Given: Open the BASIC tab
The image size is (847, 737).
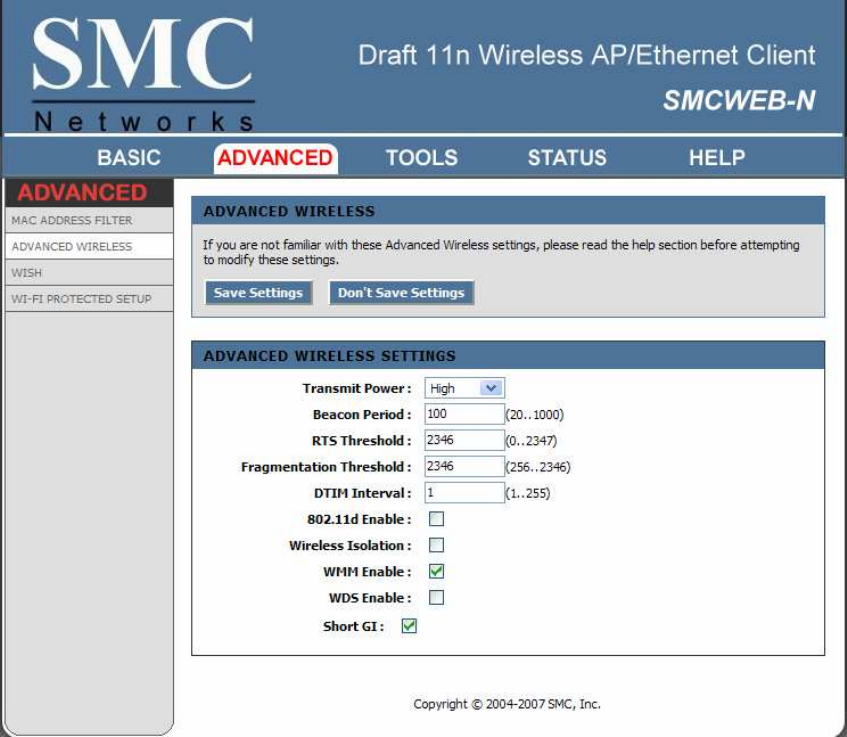Looking at the screenshot, I should click(x=129, y=158).
